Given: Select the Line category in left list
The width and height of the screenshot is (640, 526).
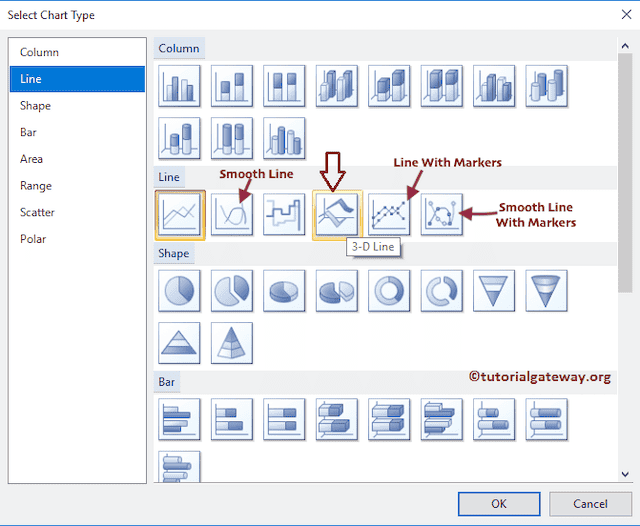Looking at the screenshot, I should pyautogui.click(x=77, y=79).
